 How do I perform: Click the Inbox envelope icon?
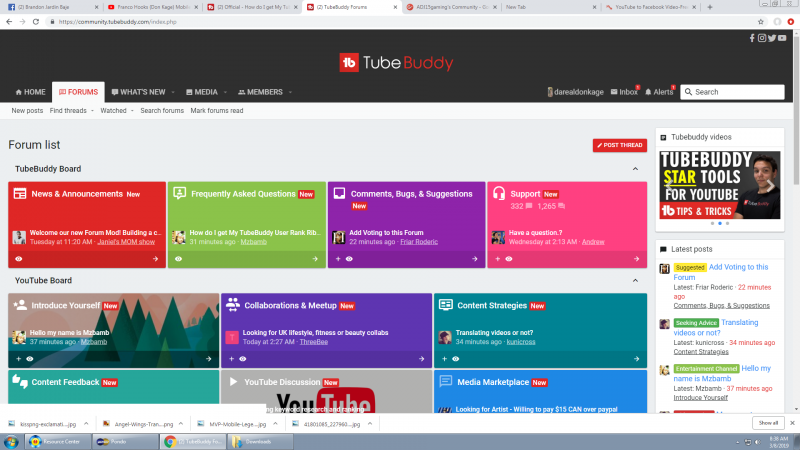click(x=613, y=92)
